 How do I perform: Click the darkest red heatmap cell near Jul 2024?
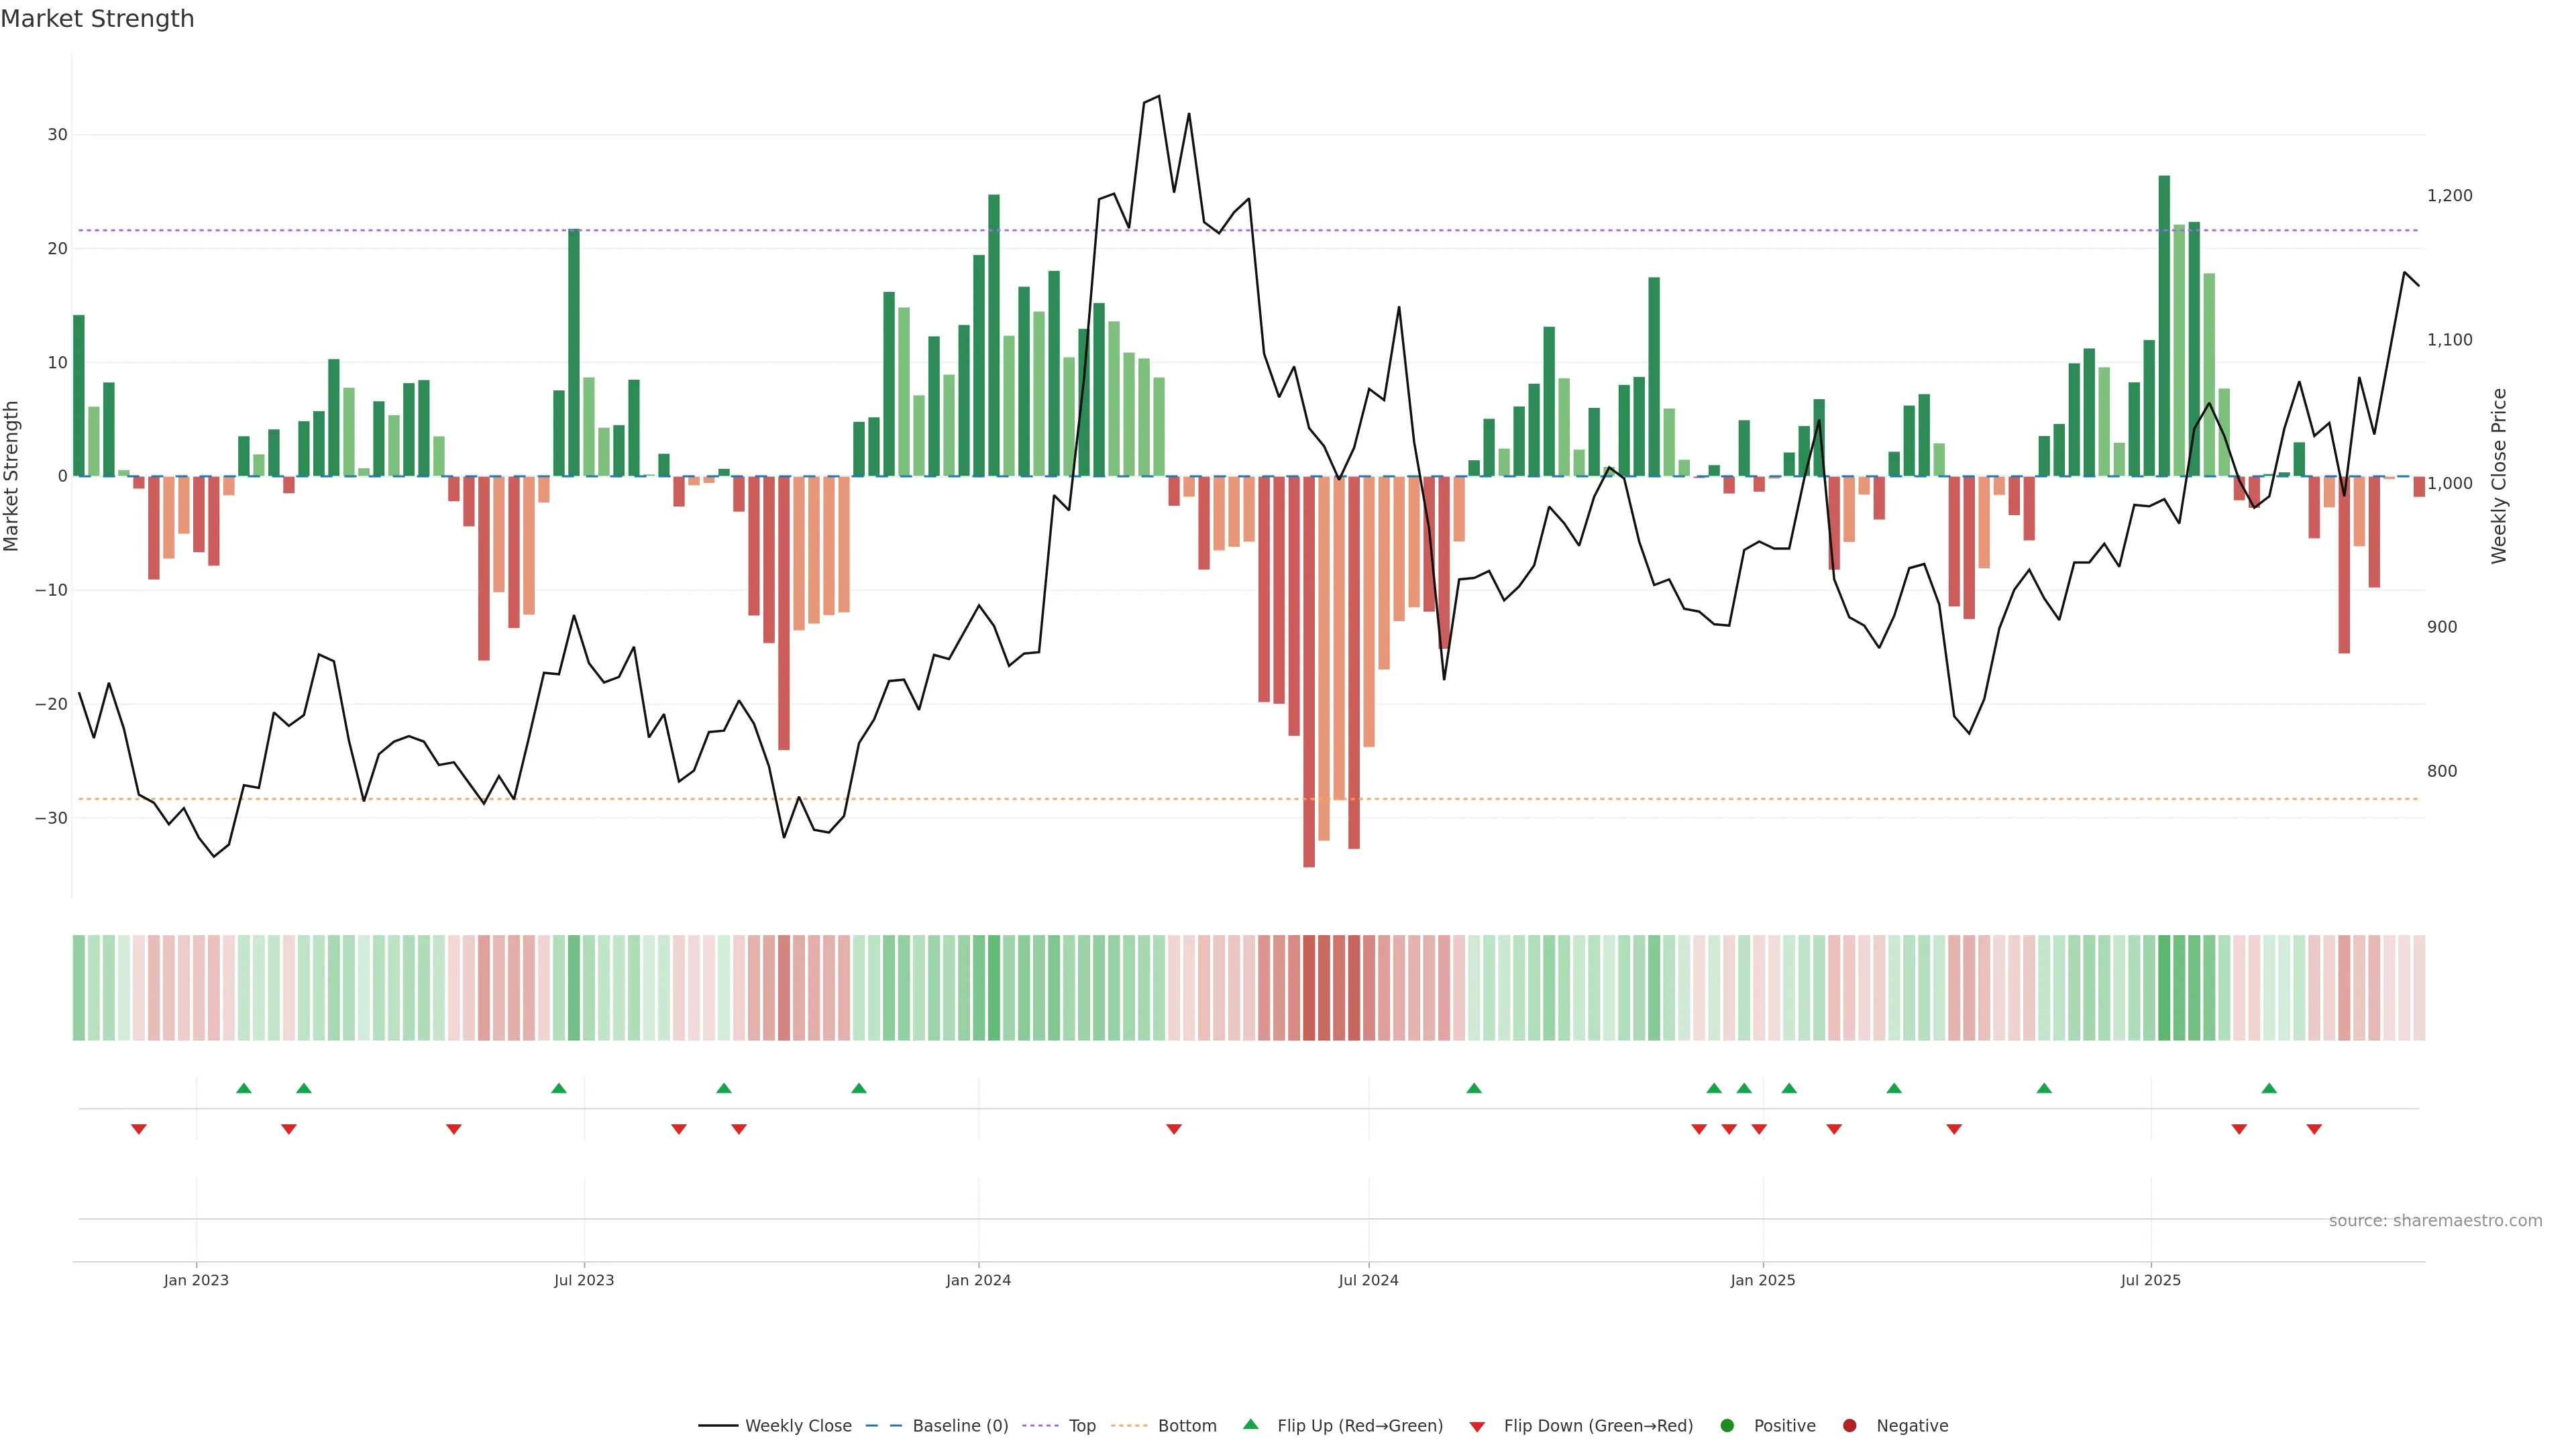point(1309,987)
